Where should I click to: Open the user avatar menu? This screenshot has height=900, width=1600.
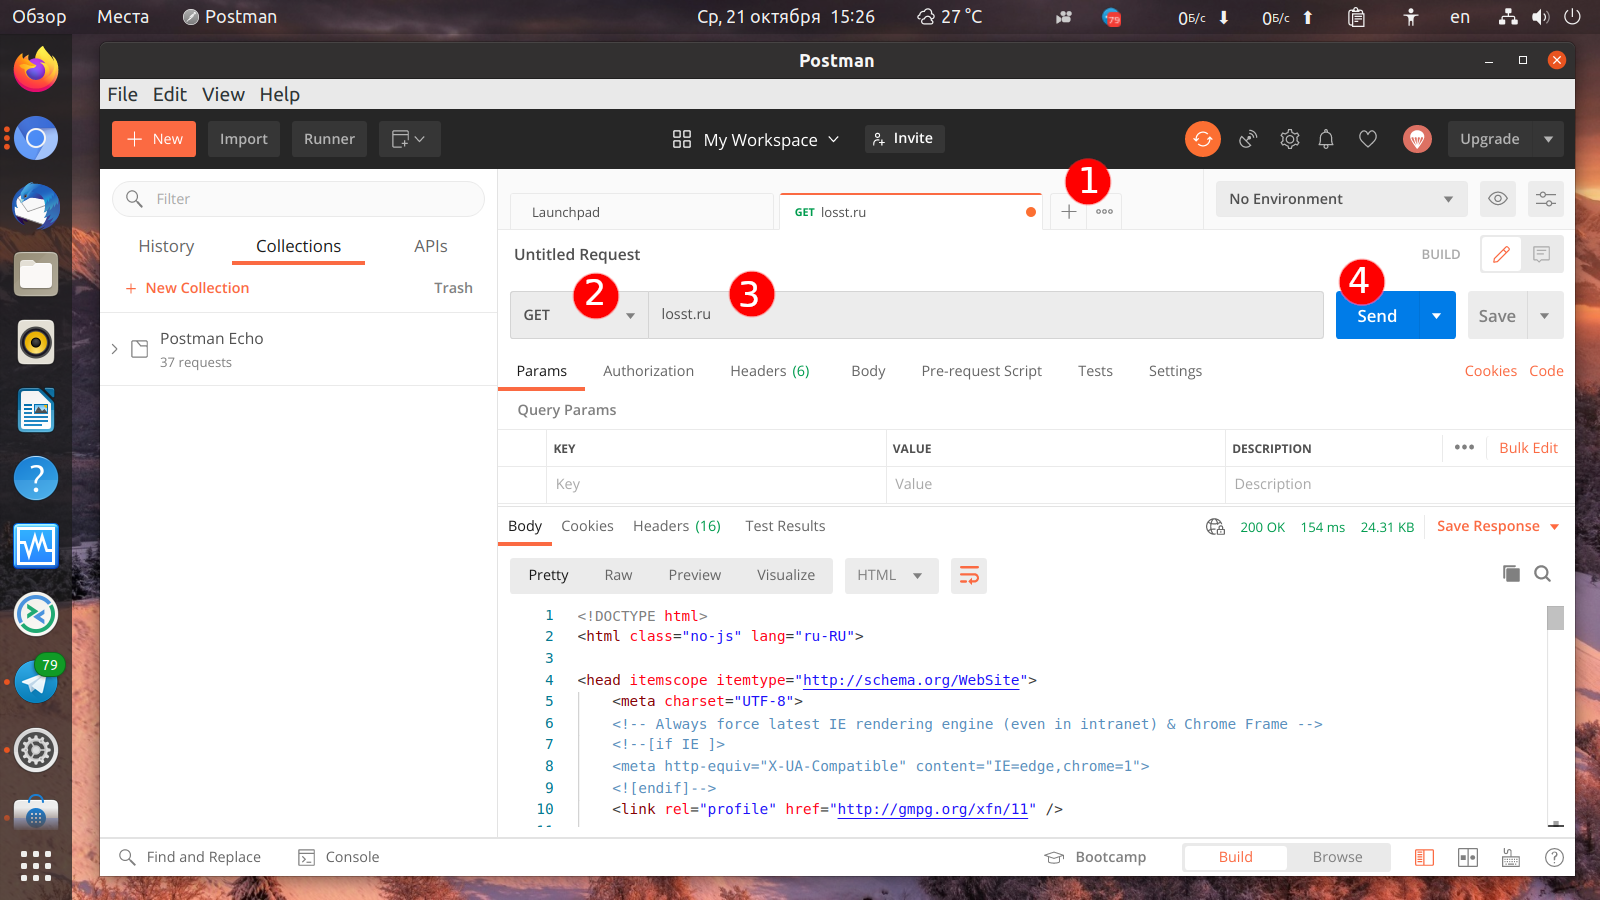point(1417,139)
